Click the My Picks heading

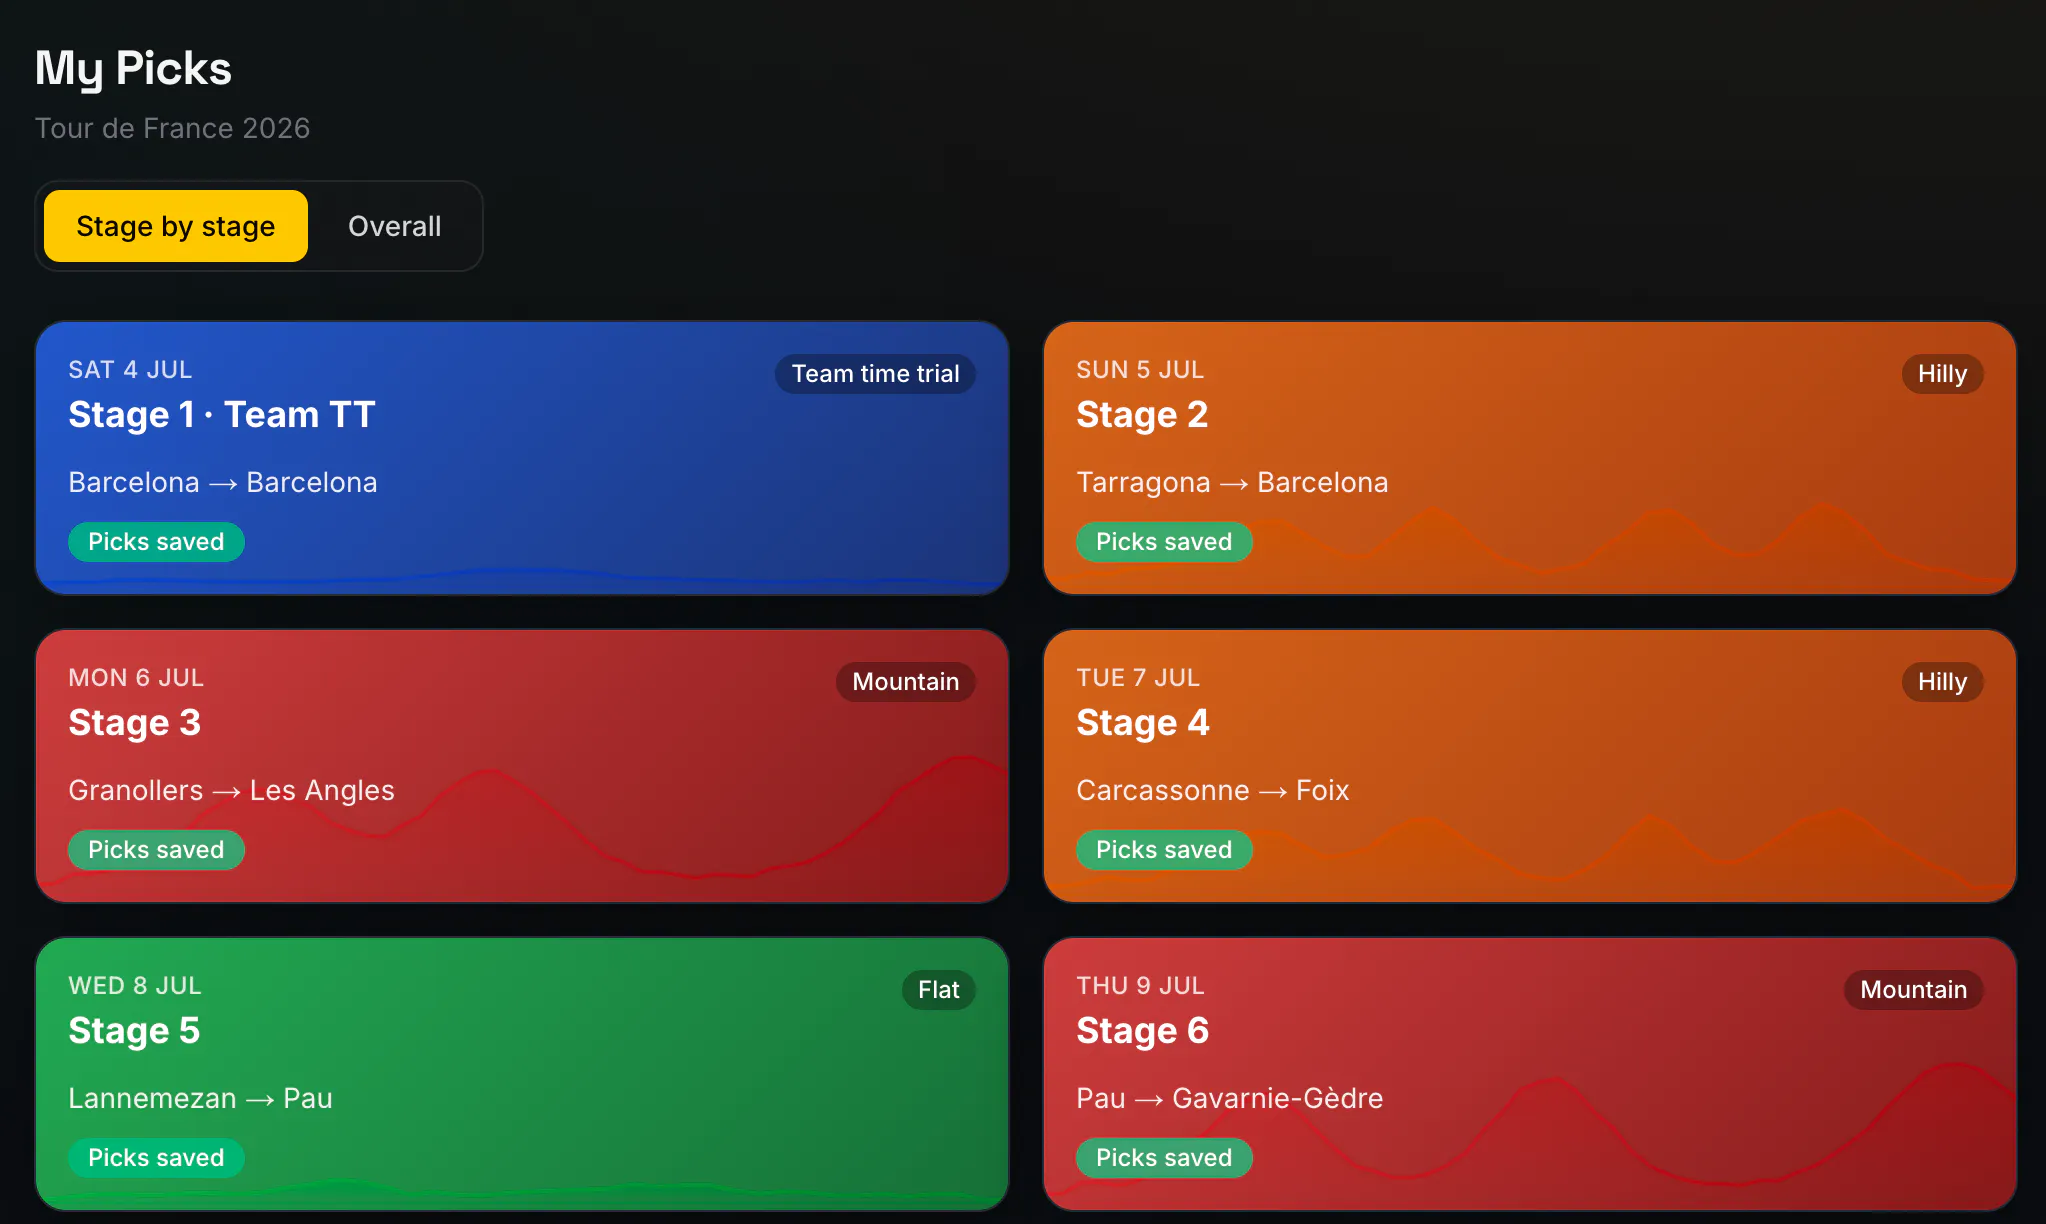pyautogui.click(x=133, y=69)
